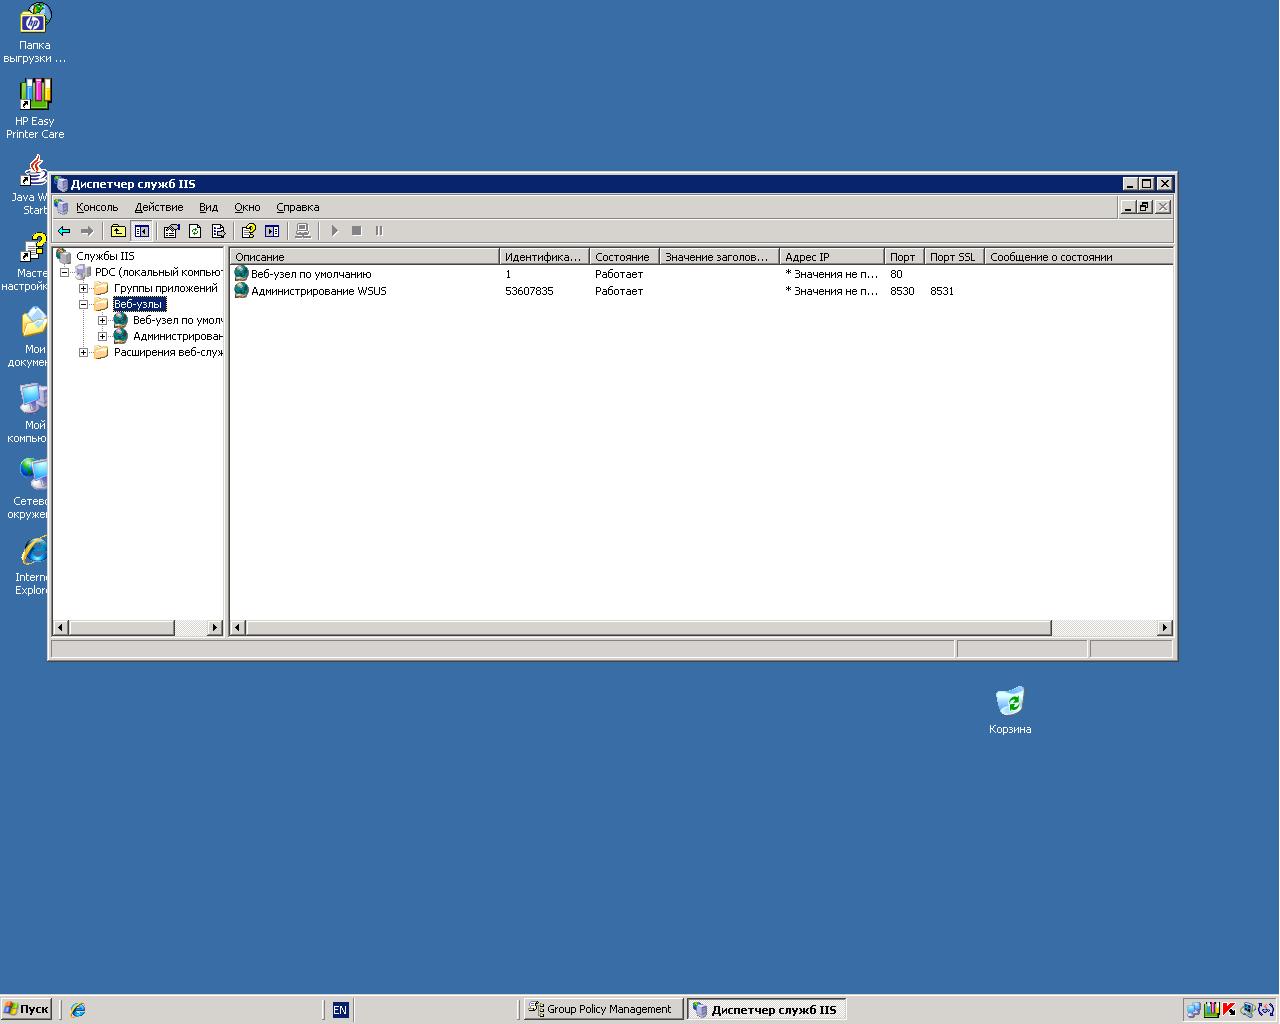Viewport: 1280px width, 1024px height.
Task: Click HP Printer Care tray icon
Action: (x=1211, y=1010)
